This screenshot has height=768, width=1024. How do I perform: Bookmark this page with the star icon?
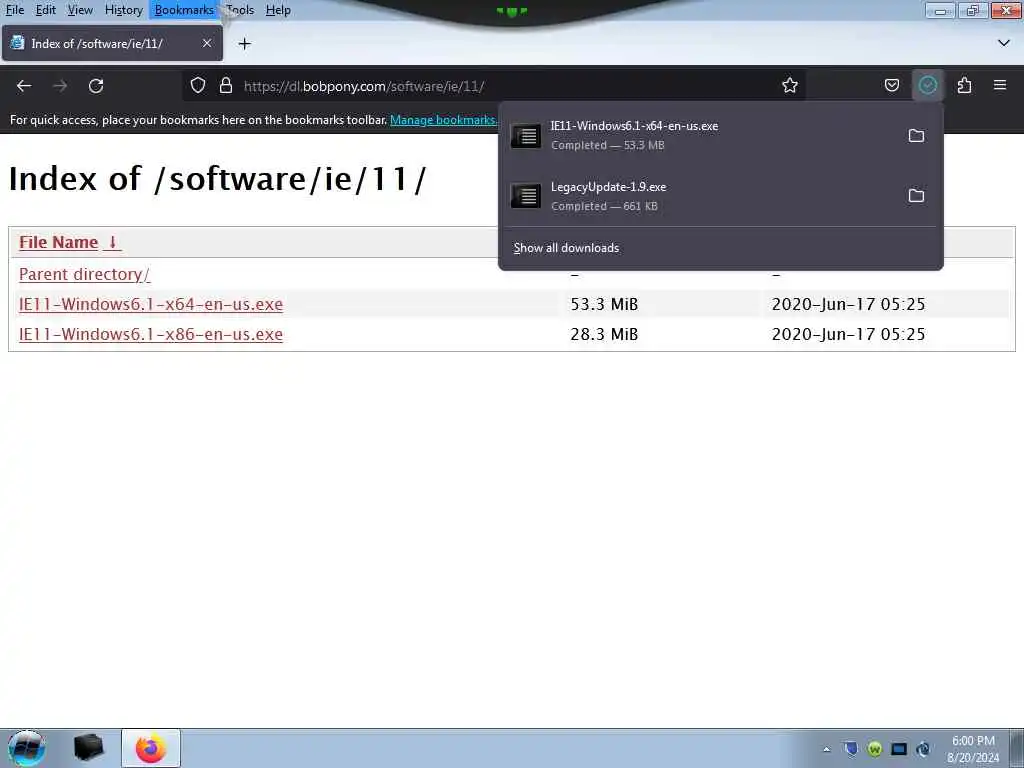[790, 86]
